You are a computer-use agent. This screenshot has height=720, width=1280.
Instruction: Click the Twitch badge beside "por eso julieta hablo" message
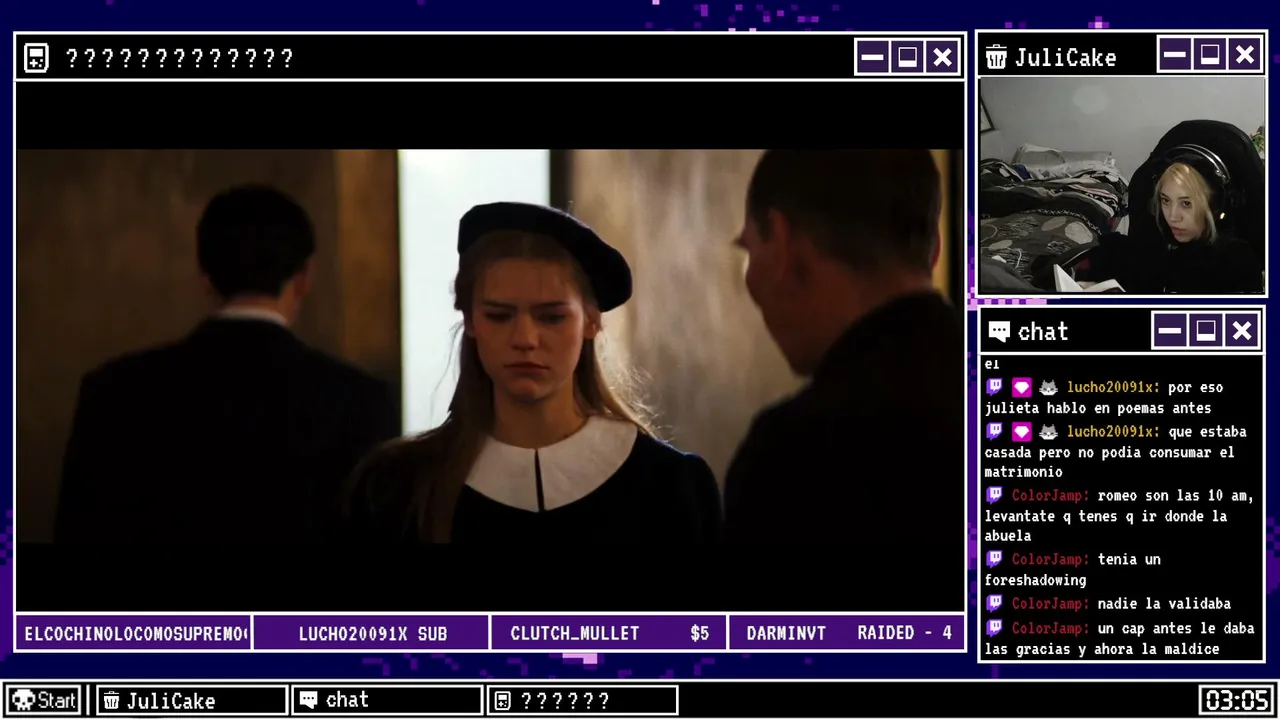coord(994,387)
